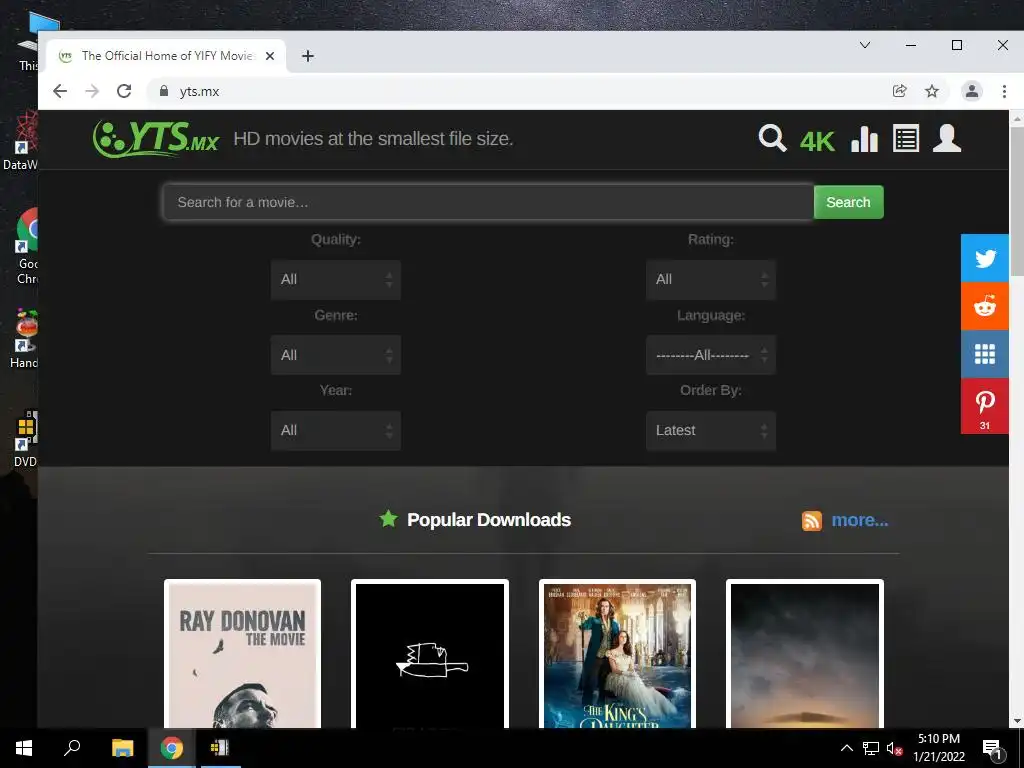Open the trending bar chart icon
This screenshot has height=768, width=1024.
click(x=864, y=138)
